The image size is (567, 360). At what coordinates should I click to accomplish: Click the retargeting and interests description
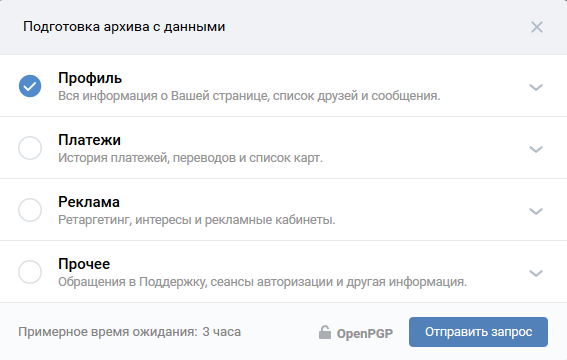click(x=196, y=220)
